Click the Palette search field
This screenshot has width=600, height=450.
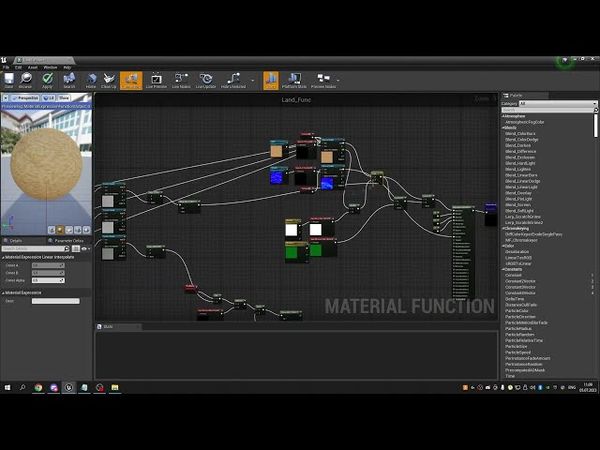[x=548, y=110]
